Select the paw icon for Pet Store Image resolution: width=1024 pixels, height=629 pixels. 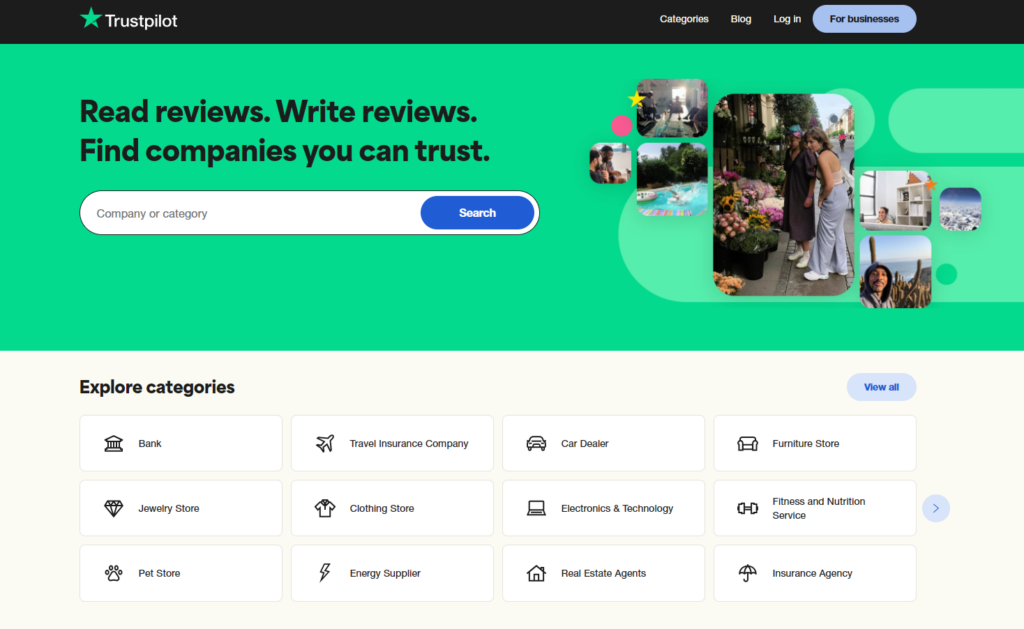tap(113, 573)
